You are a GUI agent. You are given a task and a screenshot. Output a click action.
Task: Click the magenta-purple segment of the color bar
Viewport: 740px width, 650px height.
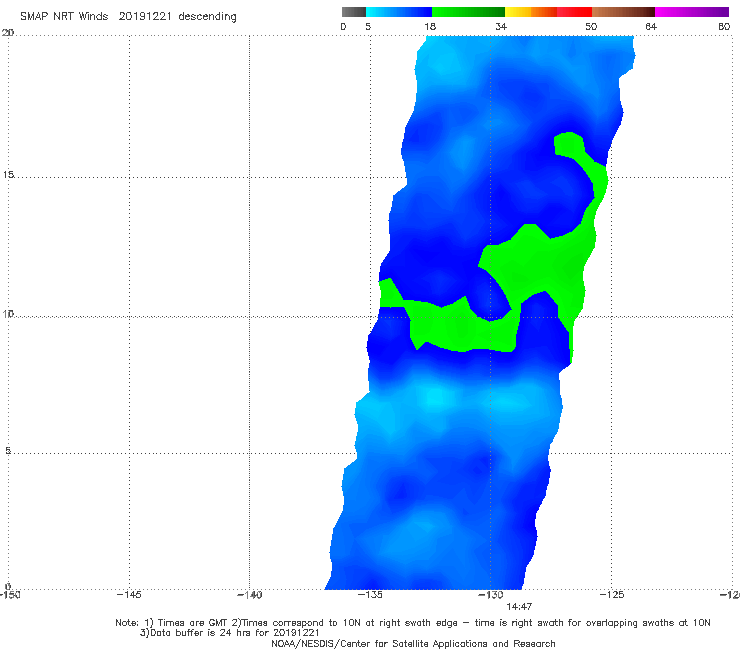tap(692, 12)
